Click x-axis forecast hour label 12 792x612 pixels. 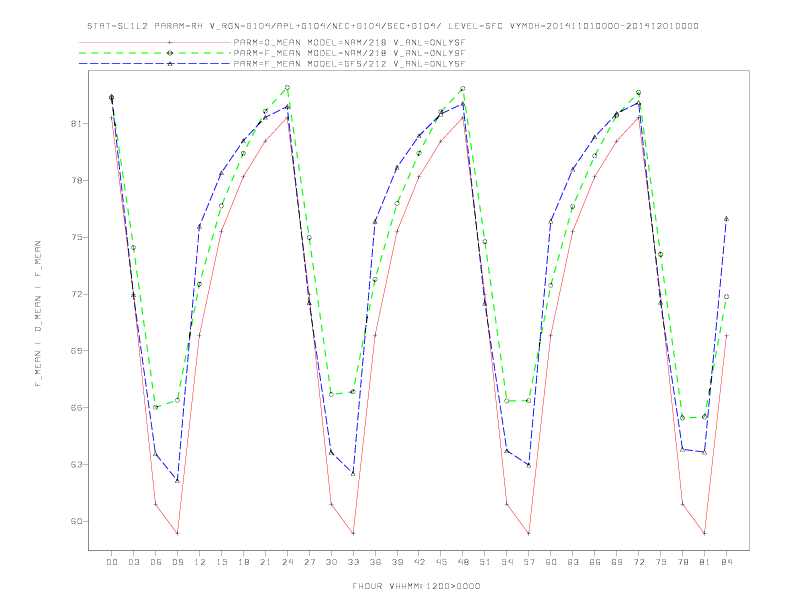[200, 562]
